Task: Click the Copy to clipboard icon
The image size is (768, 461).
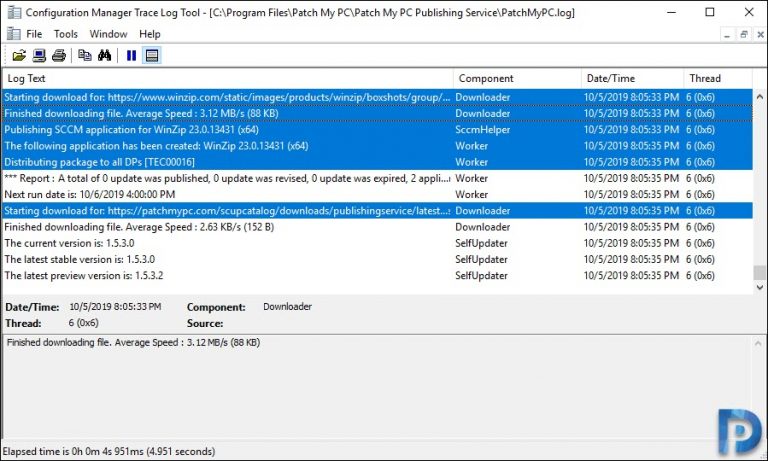Action: (x=85, y=55)
